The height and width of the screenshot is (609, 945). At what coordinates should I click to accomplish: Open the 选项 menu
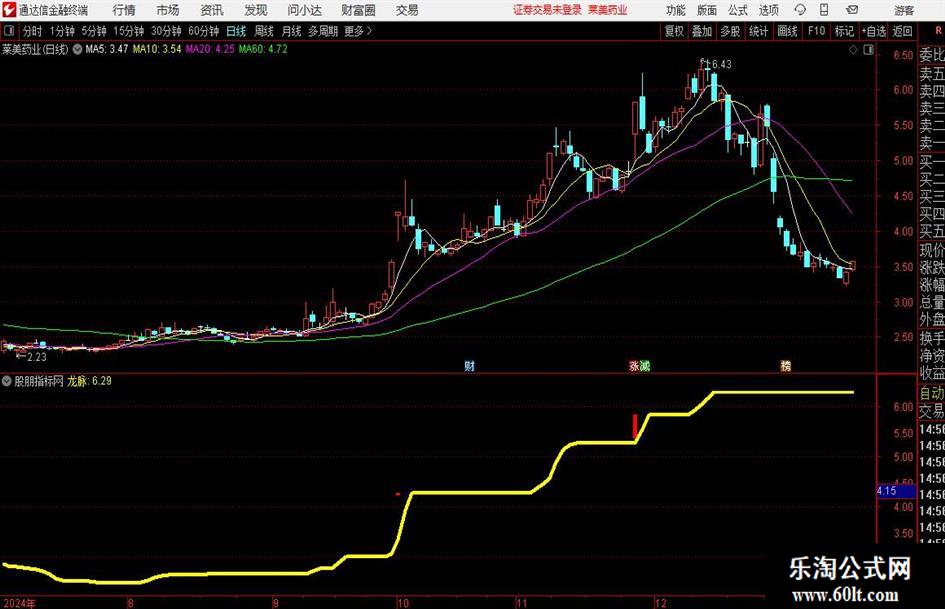click(x=768, y=10)
